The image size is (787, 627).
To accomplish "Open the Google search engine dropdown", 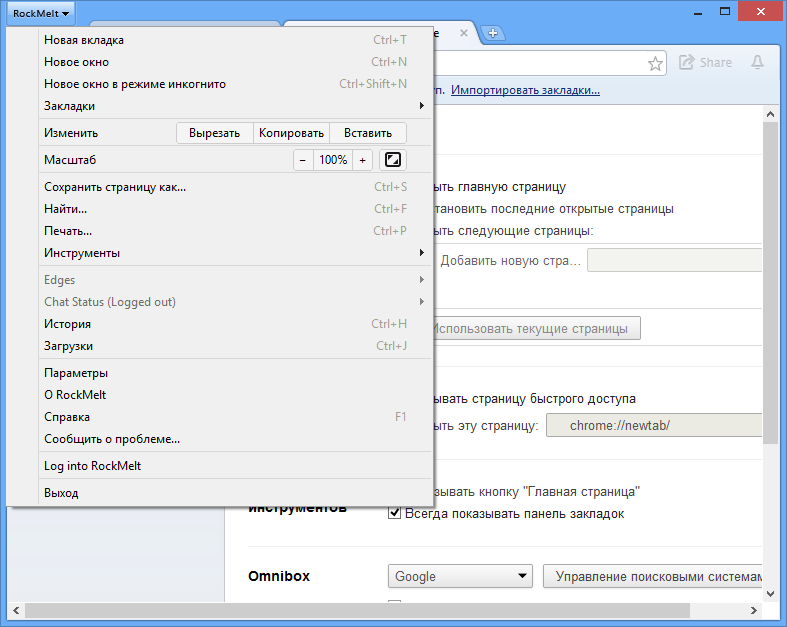I will (x=460, y=576).
